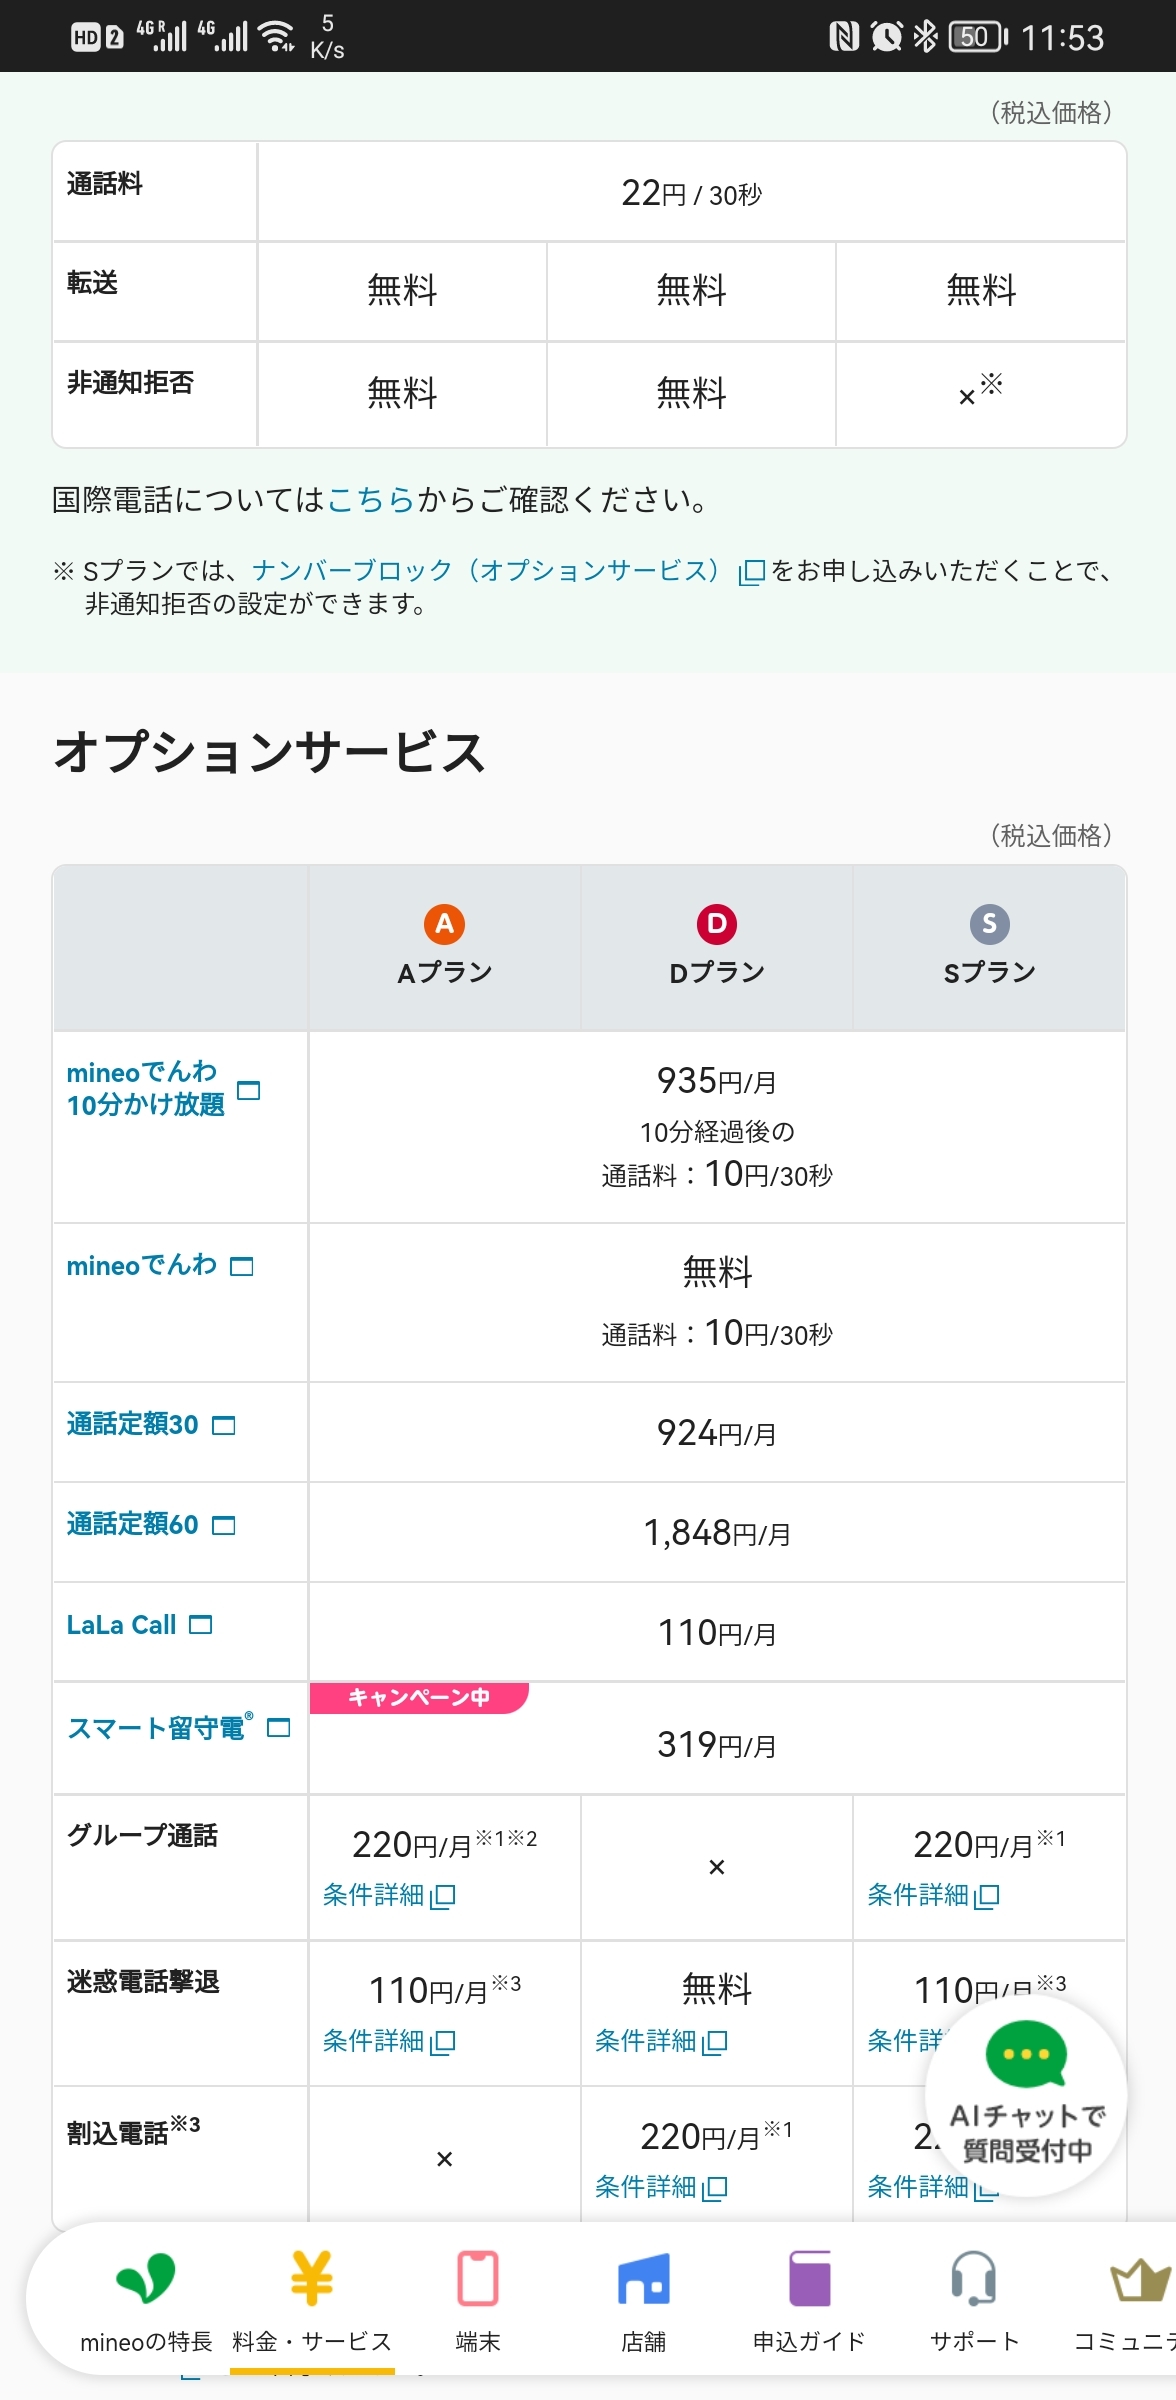This screenshot has width=1176, height=2400.
Task: Tap the mineoの特長 leaf icon
Action: (x=146, y=2280)
